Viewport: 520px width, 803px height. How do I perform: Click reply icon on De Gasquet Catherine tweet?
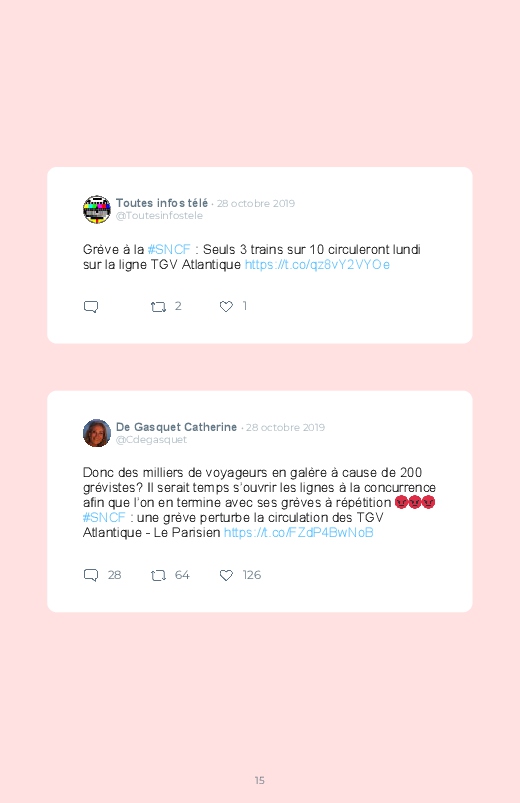coord(91,575)
